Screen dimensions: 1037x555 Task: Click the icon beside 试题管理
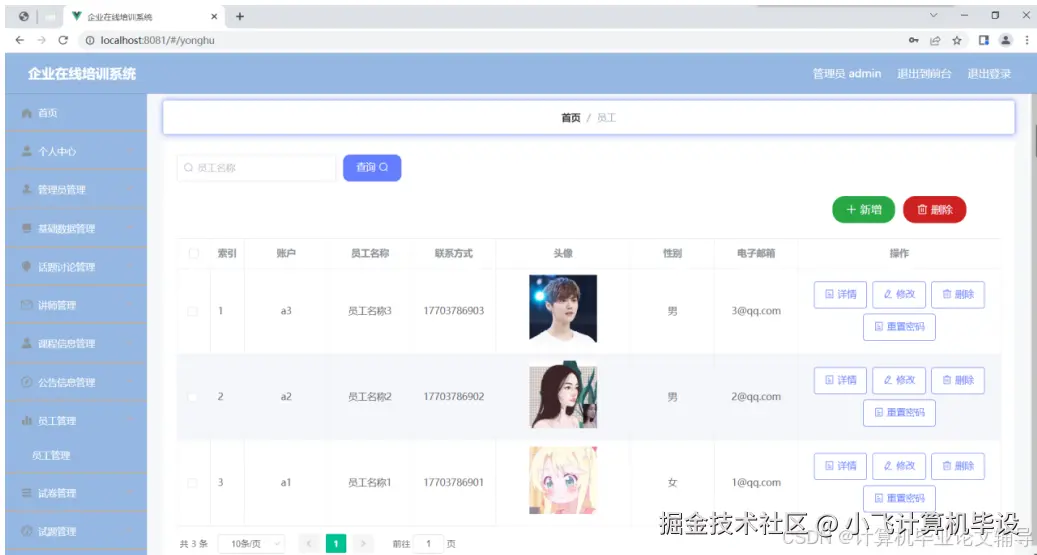tap(26, 531)
